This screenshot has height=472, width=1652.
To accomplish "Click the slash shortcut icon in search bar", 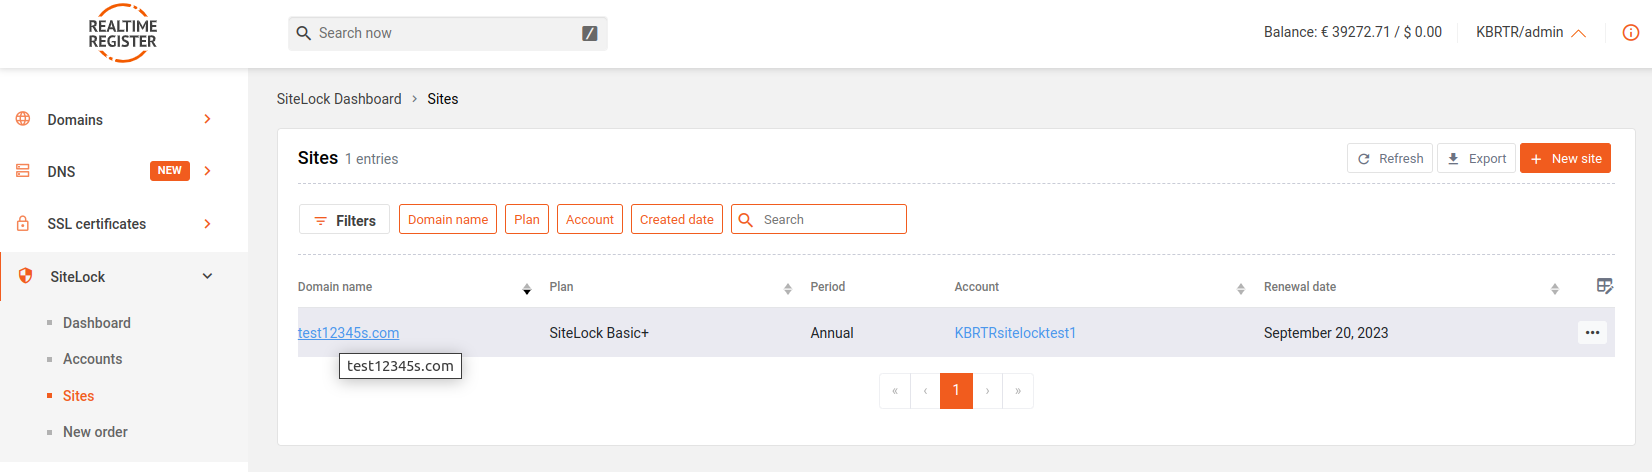I will point(590,33).
